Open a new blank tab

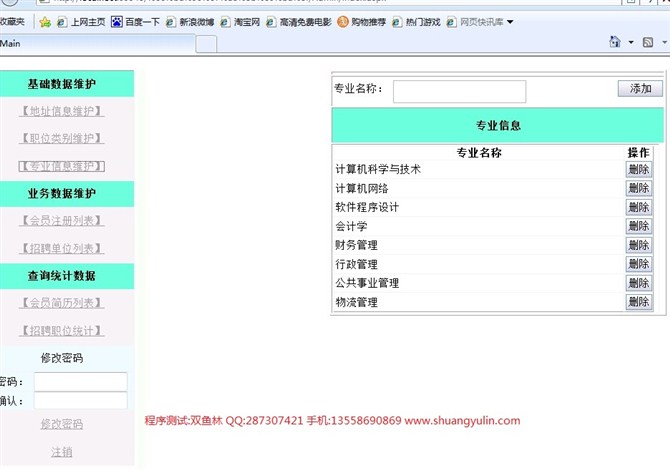pyautogui.click(x=206, y=43)
